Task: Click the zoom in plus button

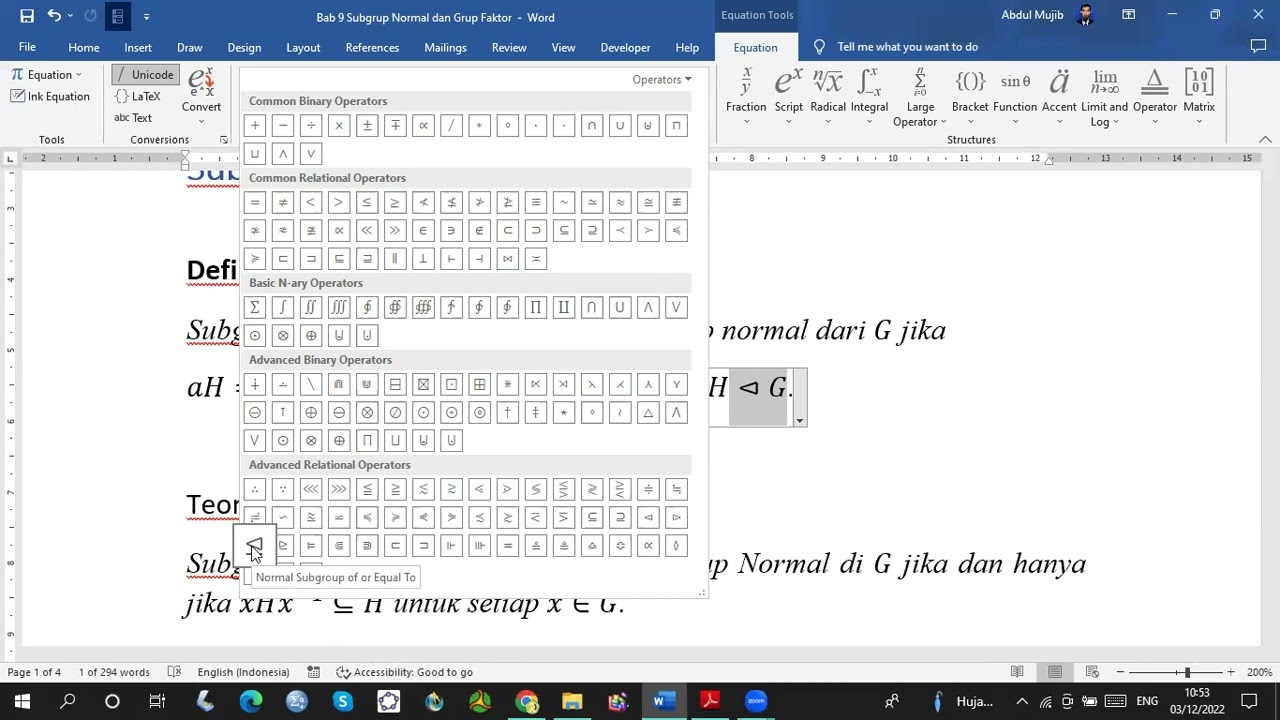Action: point(1230,672)
